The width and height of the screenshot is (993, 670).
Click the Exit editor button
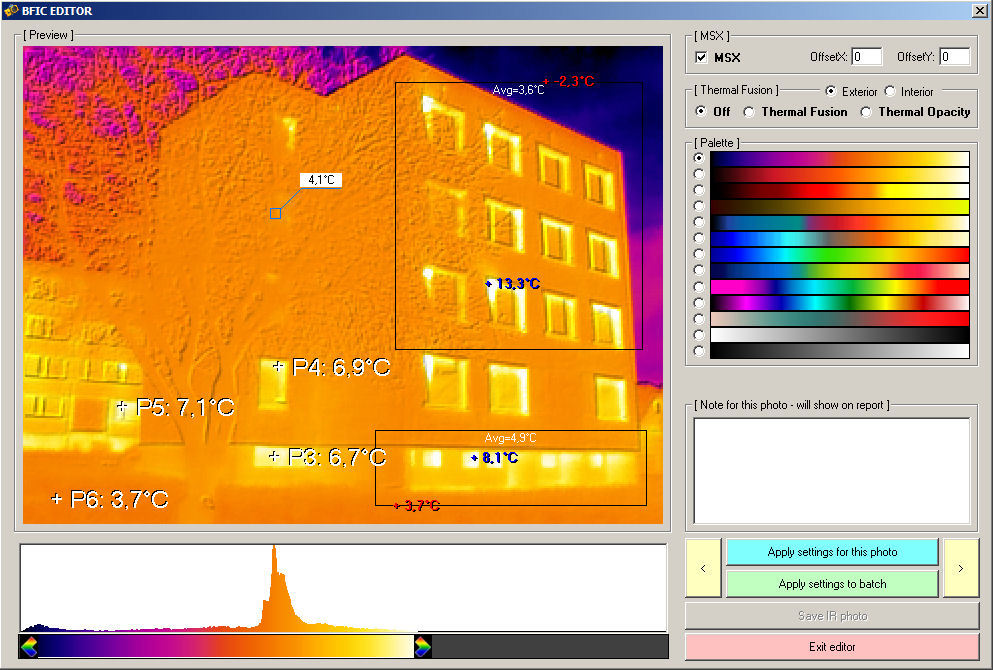pyautogui.click(x=832, y=647)
